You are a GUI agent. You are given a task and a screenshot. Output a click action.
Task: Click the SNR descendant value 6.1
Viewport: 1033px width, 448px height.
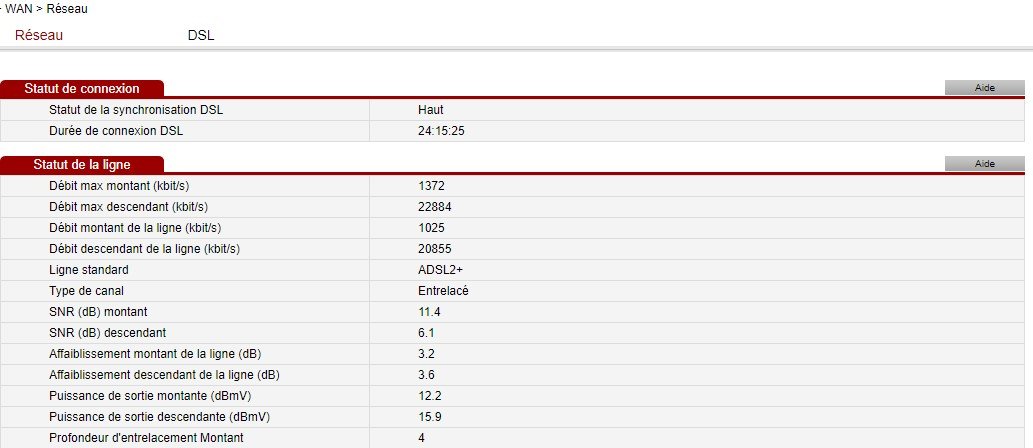tap(426, 333)
